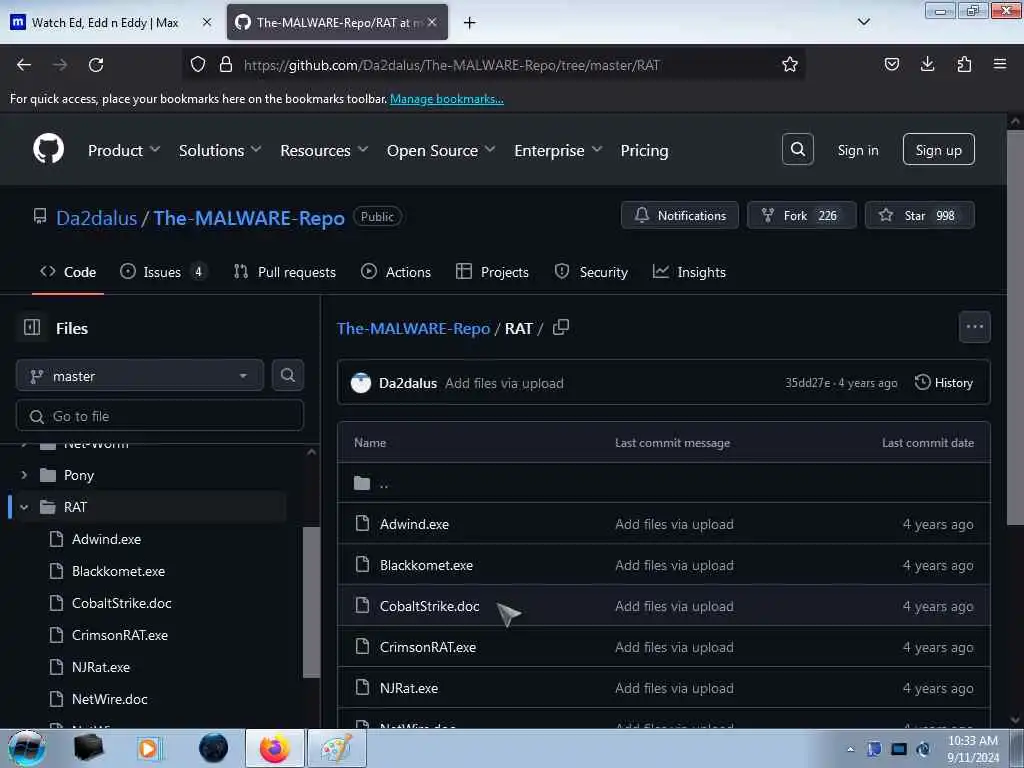Click Go to file search field
This screenshot has height=768, width=1024.
click(159, 416)
